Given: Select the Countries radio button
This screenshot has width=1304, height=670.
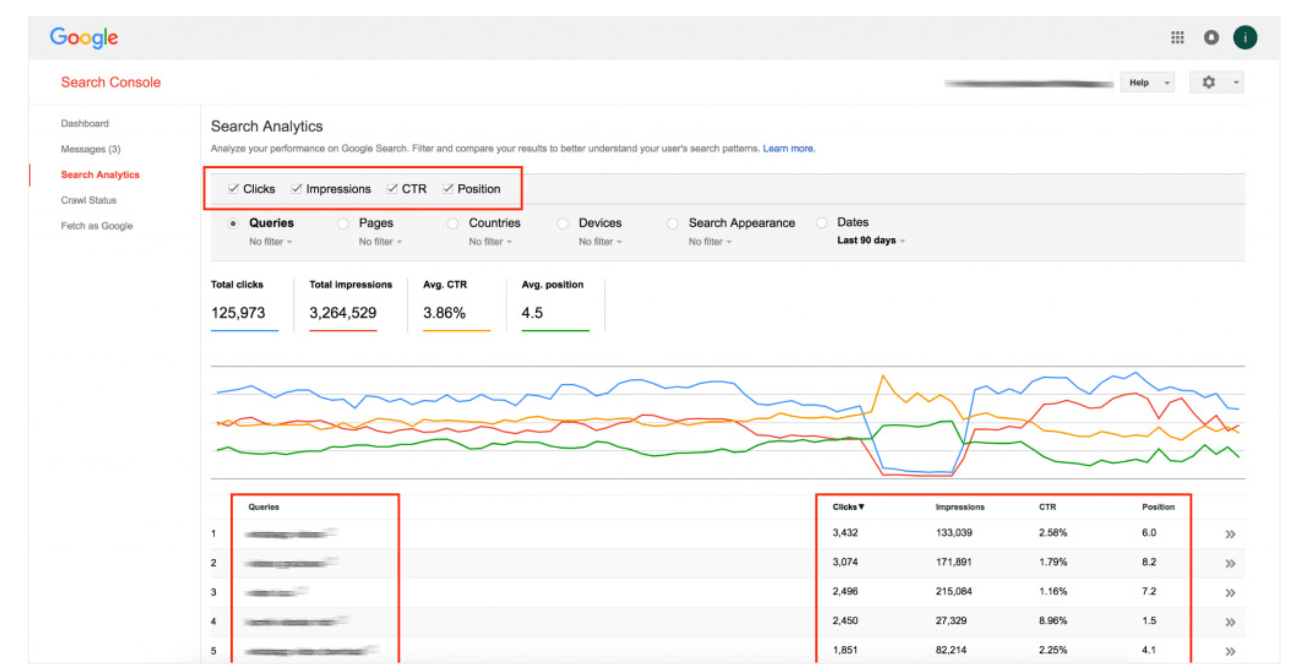Looking at the screenshot, I should [453, 224].
